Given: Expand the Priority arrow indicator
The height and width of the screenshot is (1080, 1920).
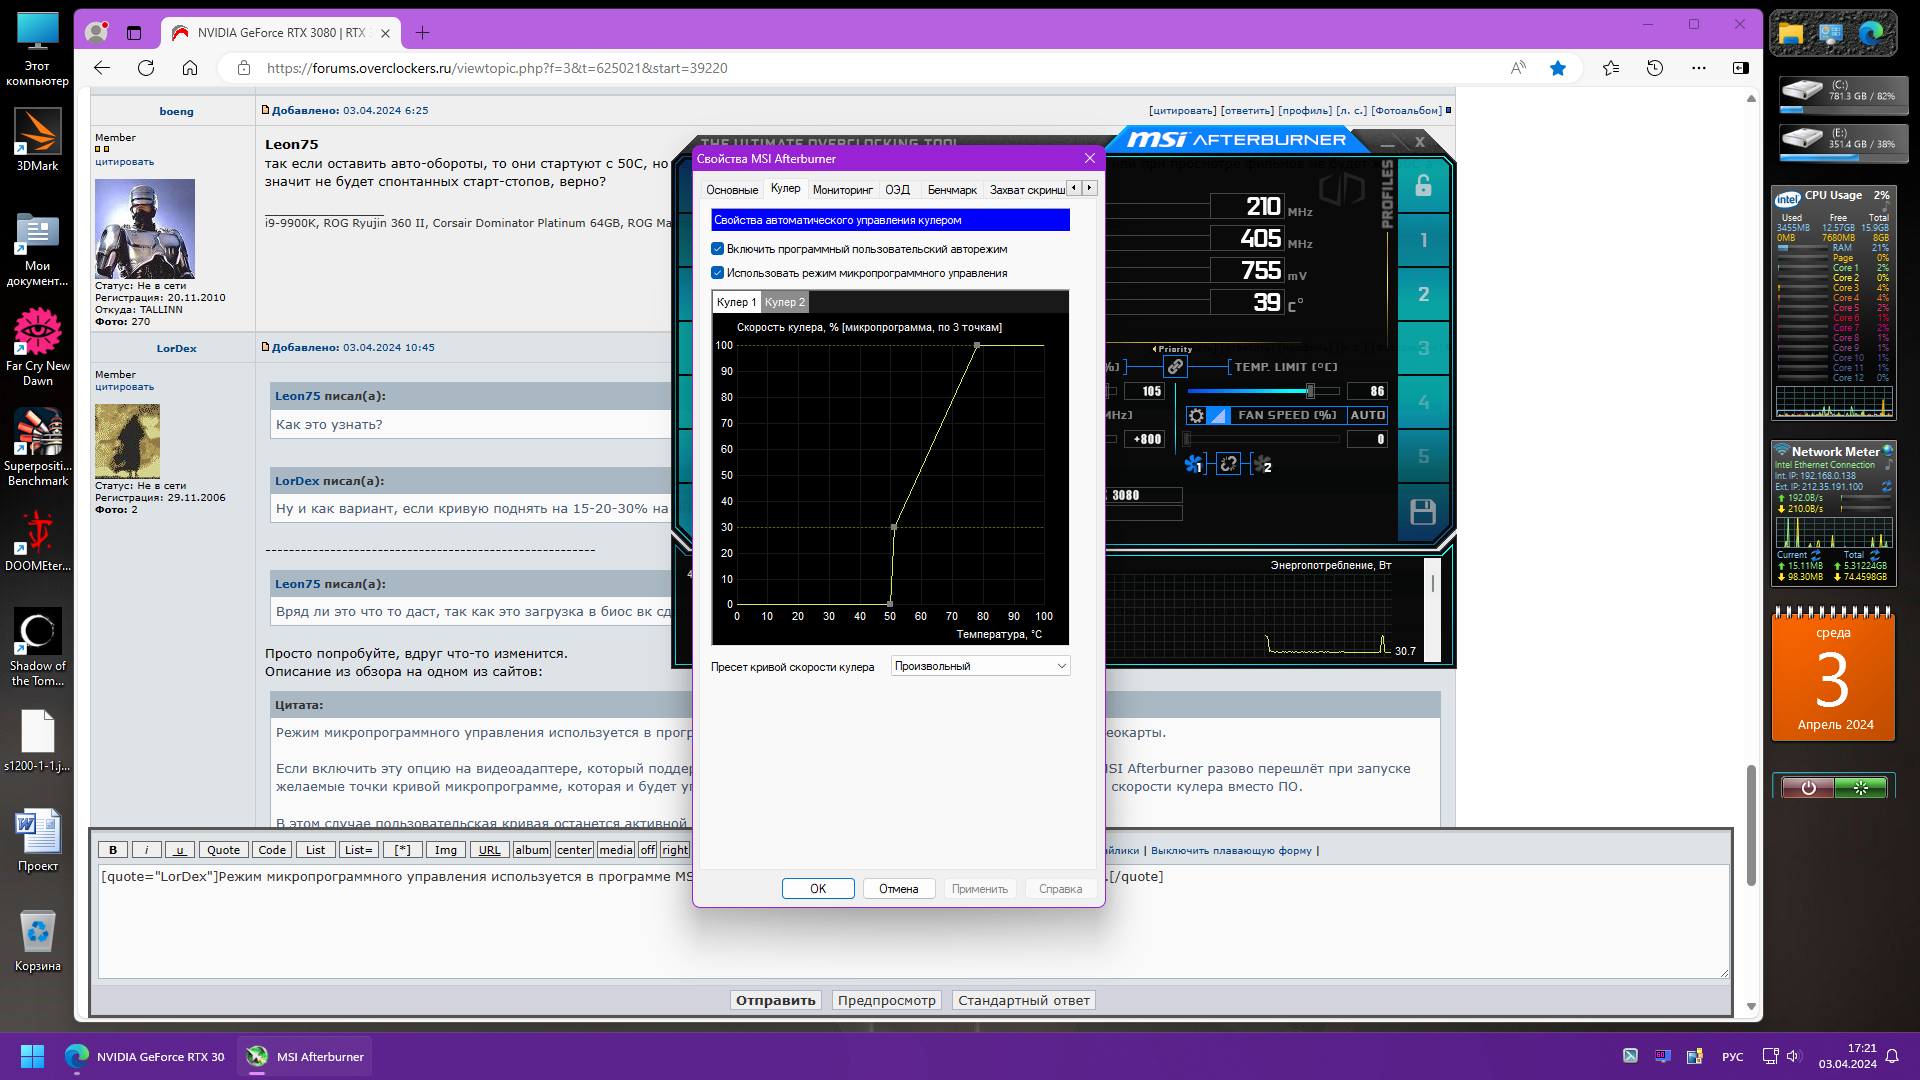Looking at the screenshot, I should [1155, 350].
